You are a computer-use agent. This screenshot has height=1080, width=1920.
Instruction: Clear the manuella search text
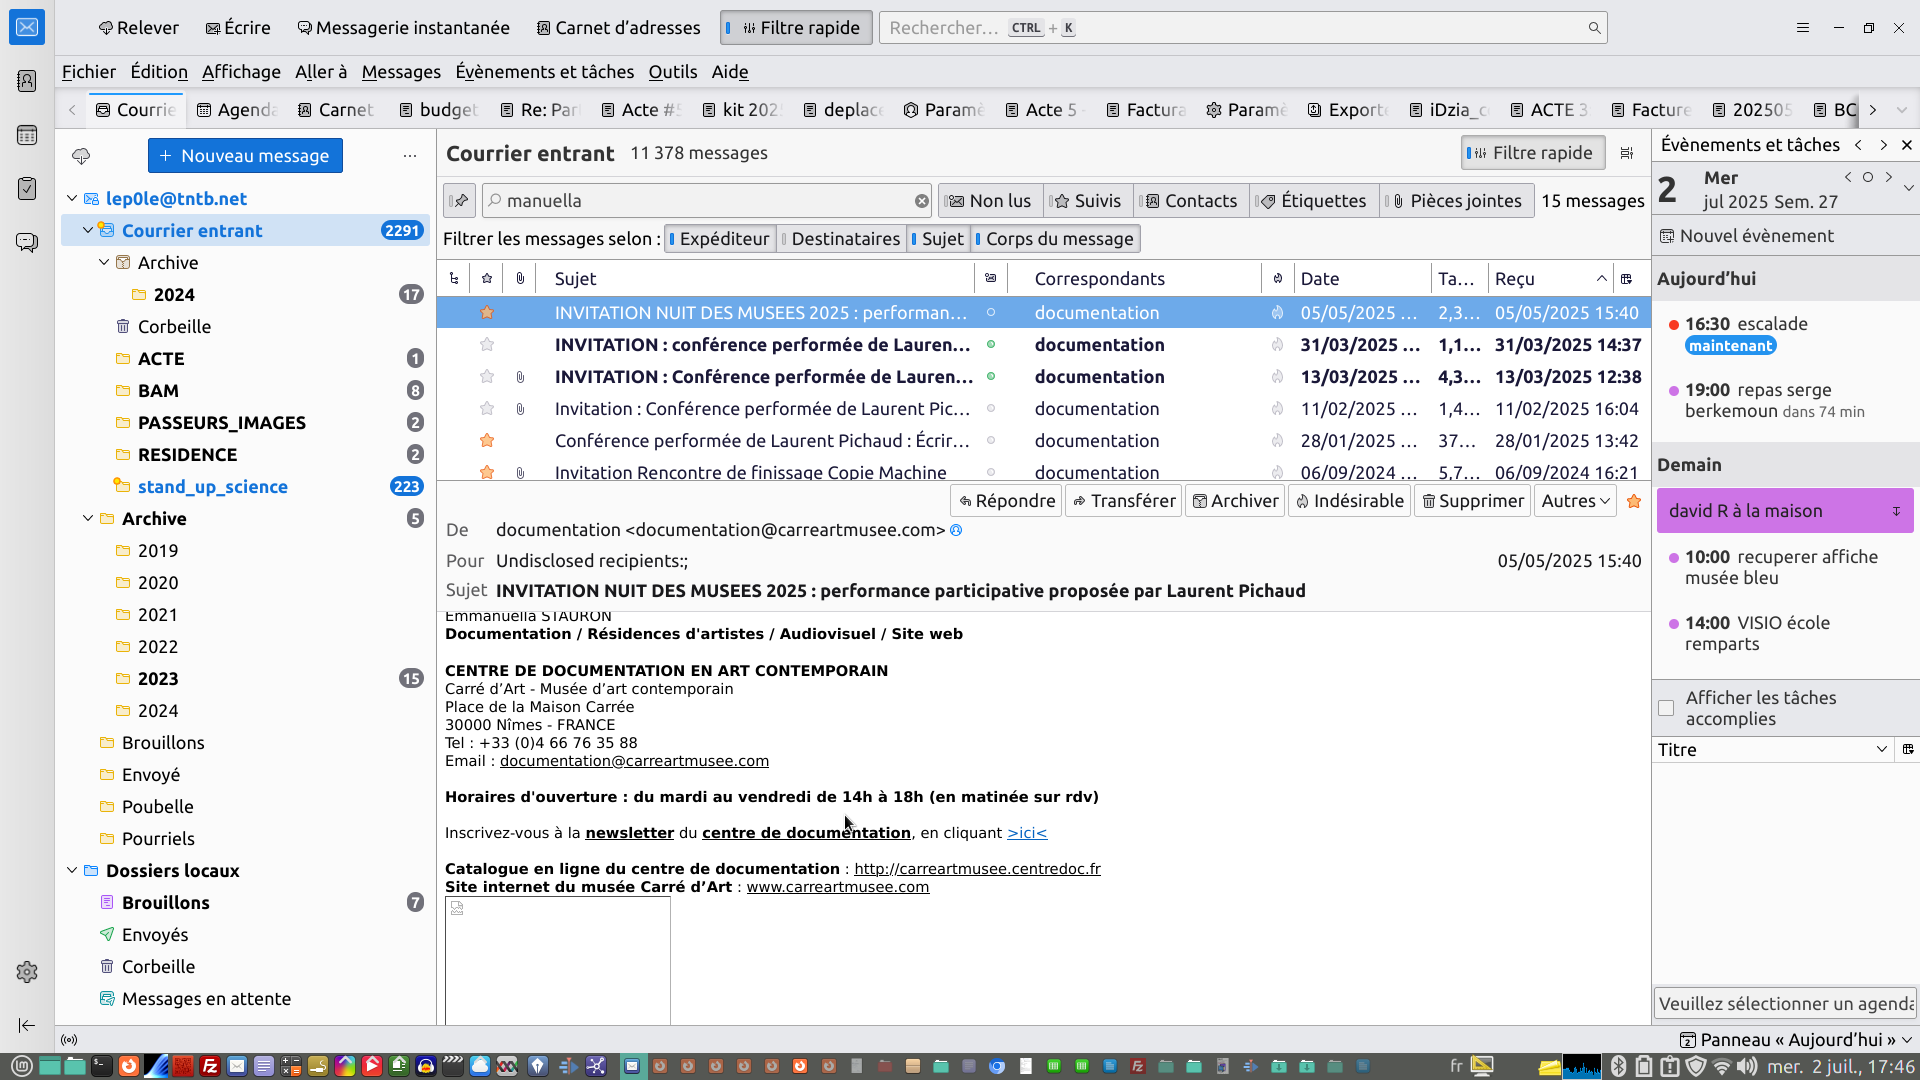pyautogui.click(x=921, y=201)
